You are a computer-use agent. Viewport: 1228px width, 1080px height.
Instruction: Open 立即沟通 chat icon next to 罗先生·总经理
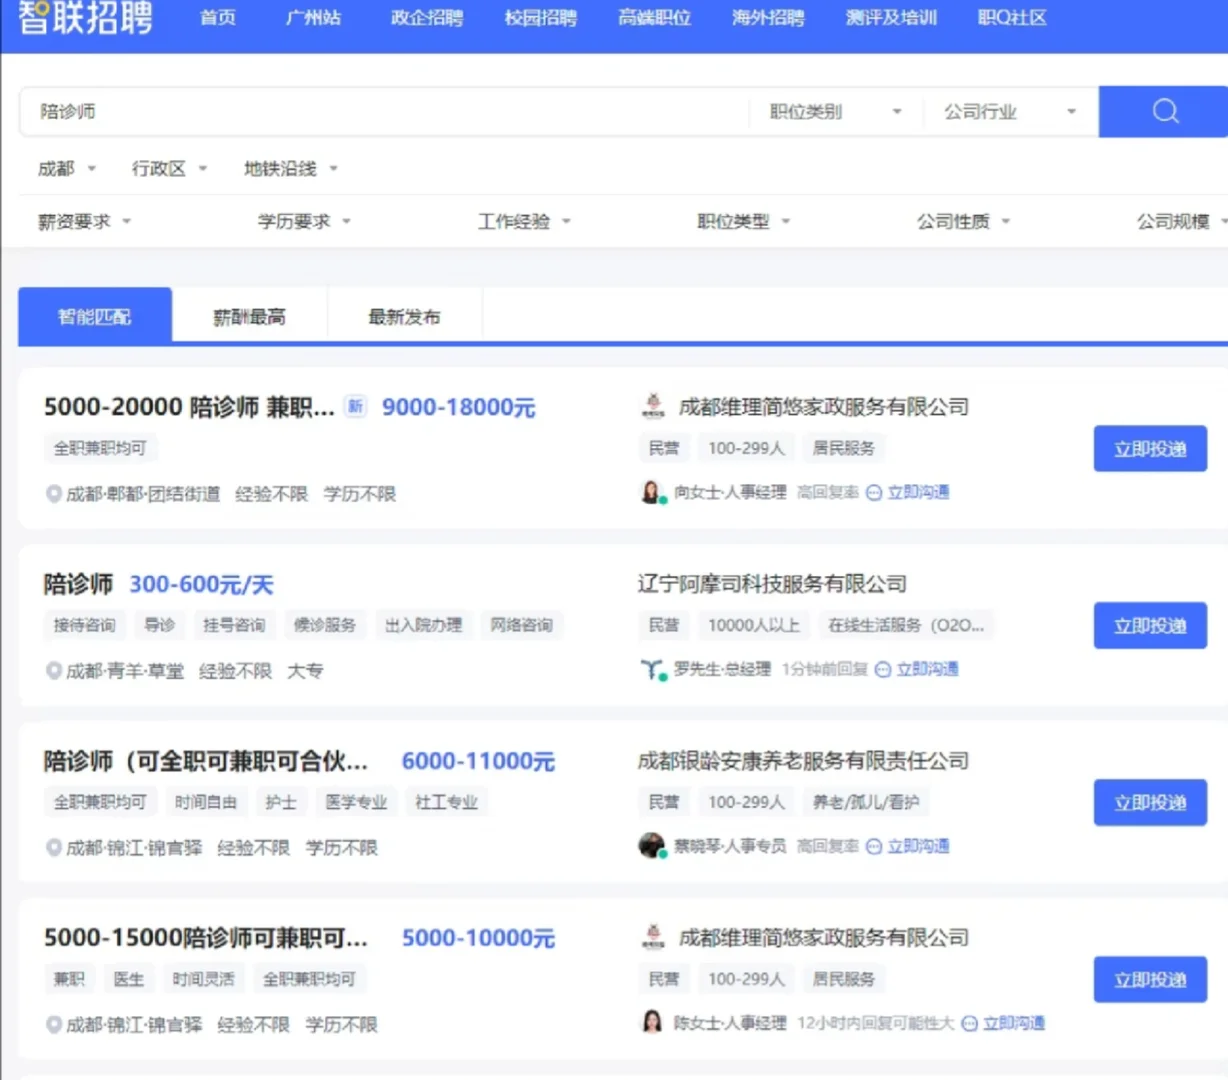coord(882,670)
